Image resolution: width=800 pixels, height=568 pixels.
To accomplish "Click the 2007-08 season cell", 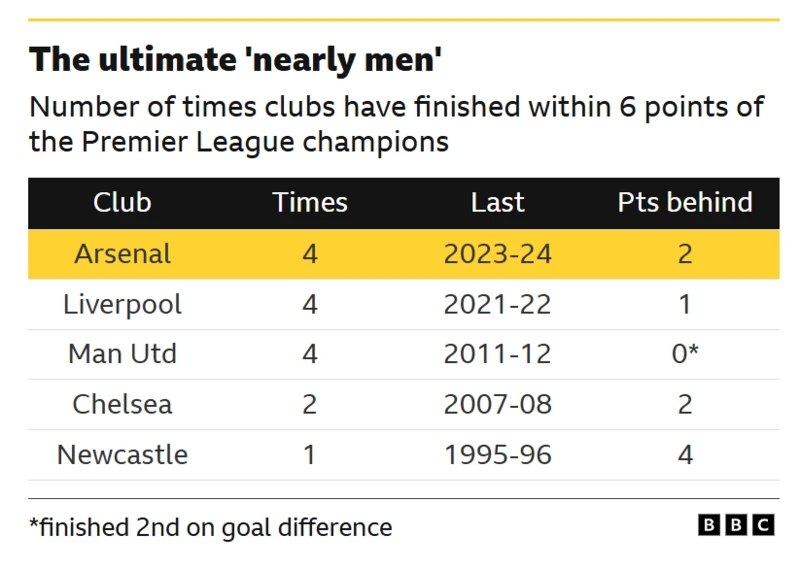I will click(x=497, y=404).
